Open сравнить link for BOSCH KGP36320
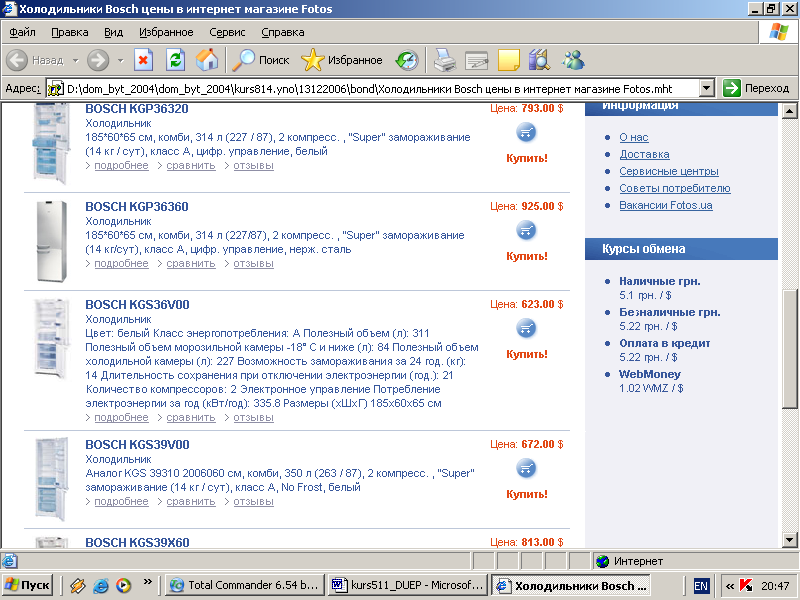The height and width of the screenshot is (600, 800). [x=191, y=165]
